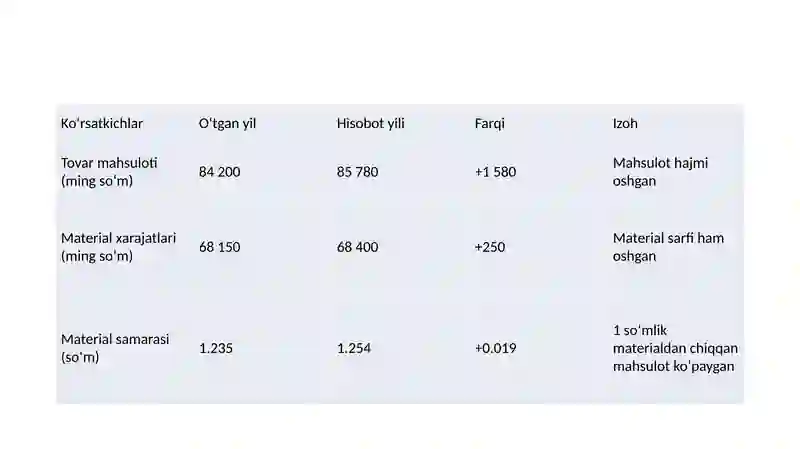Select the difference +1 580

coord(495,172)
